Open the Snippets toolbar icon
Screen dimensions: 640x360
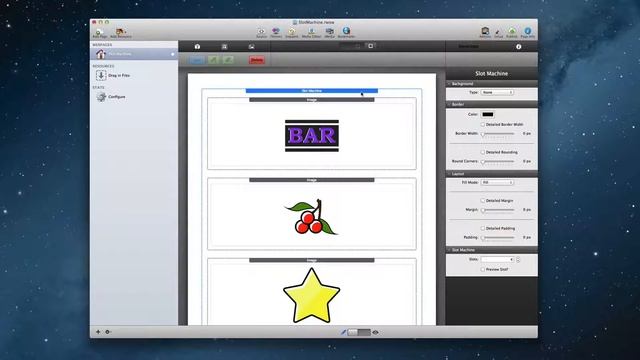pyautogui.click(x=291, y=32)
